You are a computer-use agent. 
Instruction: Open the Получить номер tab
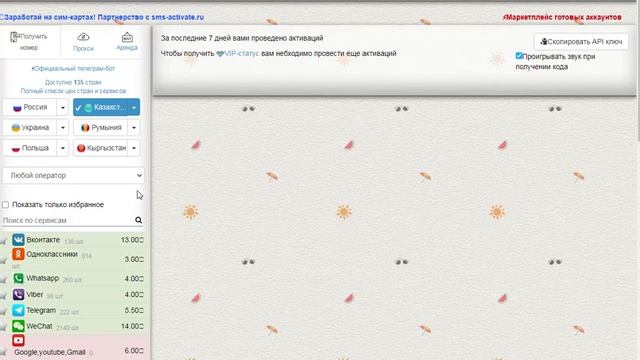[x=29, y=42]
